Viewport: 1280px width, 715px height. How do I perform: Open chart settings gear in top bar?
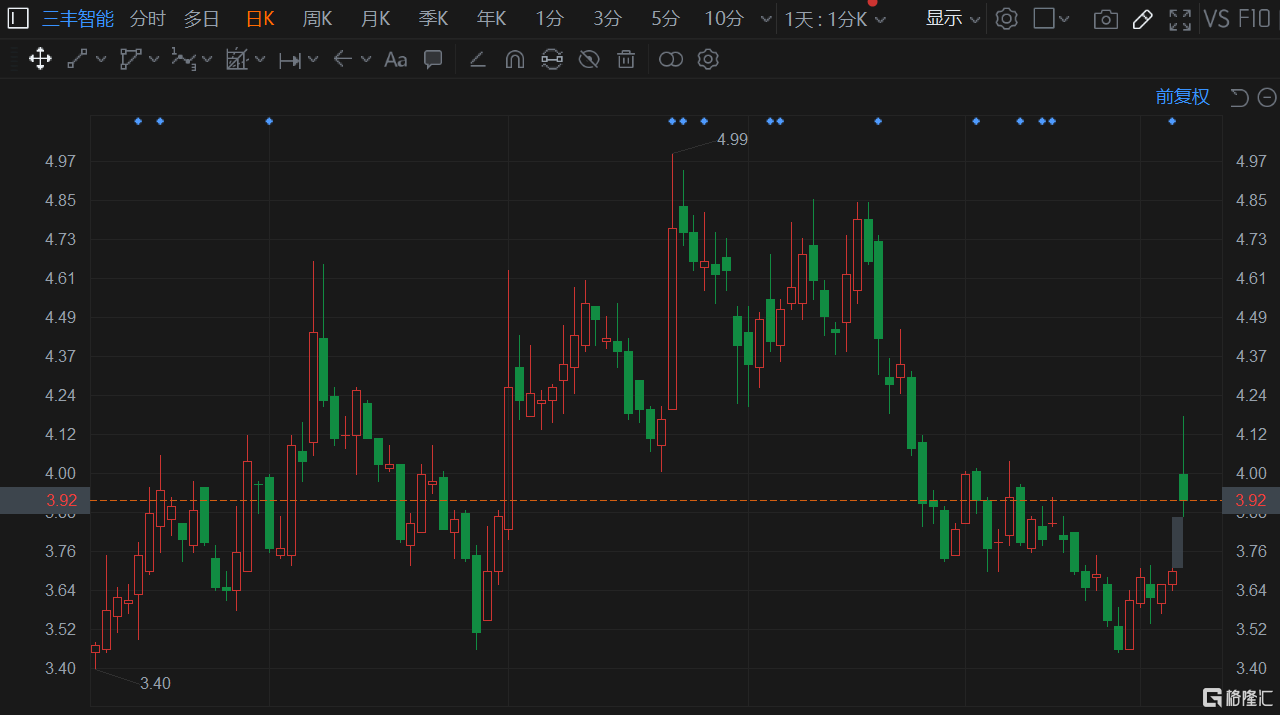(1007, 18)
